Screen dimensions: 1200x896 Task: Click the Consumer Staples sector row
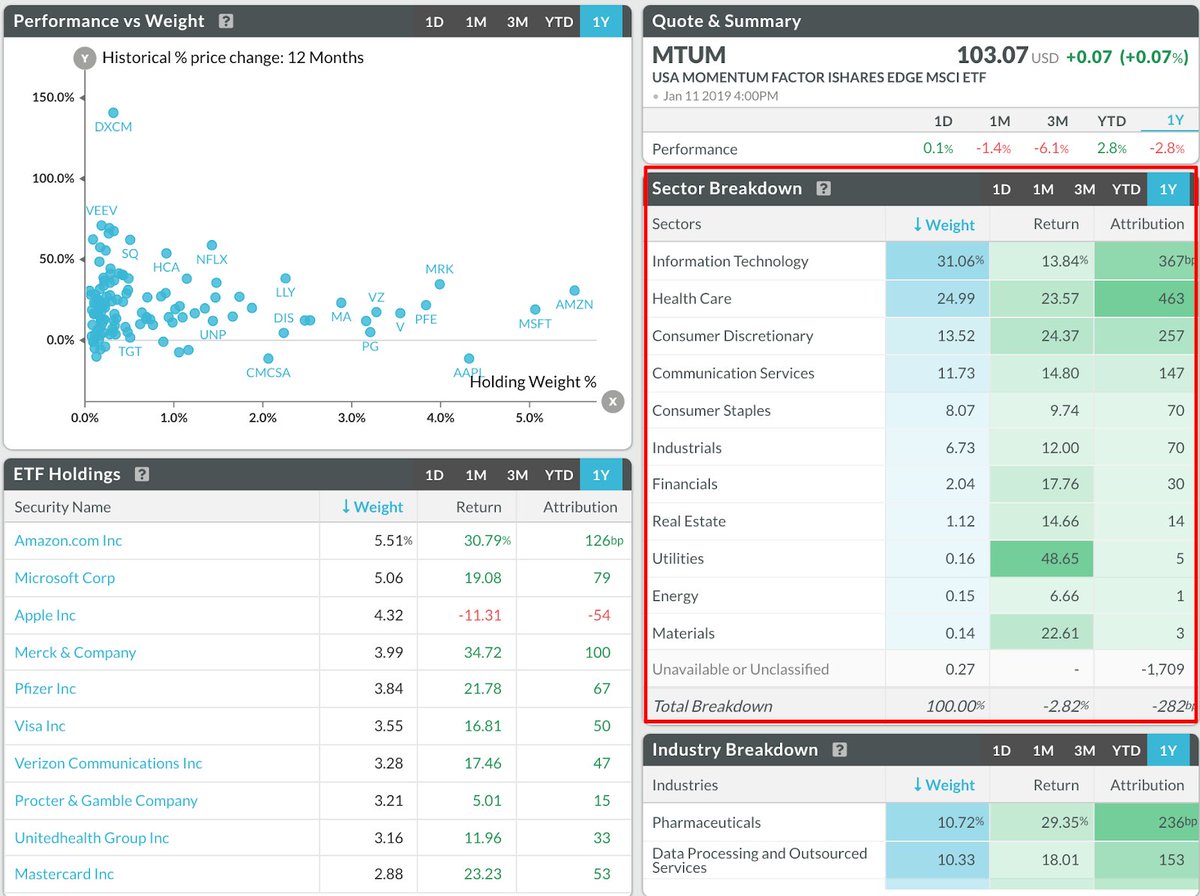pos(920,410)
